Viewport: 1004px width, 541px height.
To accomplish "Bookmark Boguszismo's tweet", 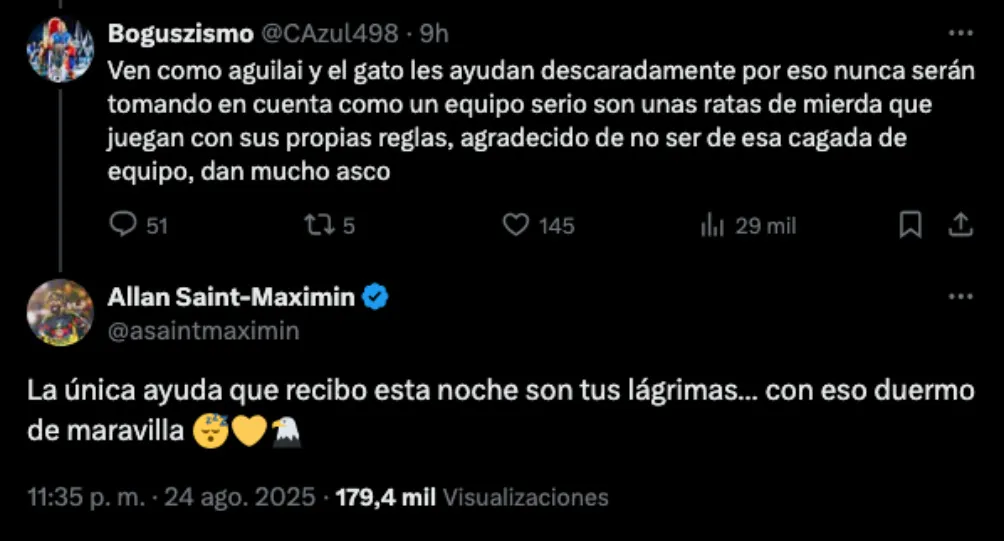I will [x=910, y=226].
